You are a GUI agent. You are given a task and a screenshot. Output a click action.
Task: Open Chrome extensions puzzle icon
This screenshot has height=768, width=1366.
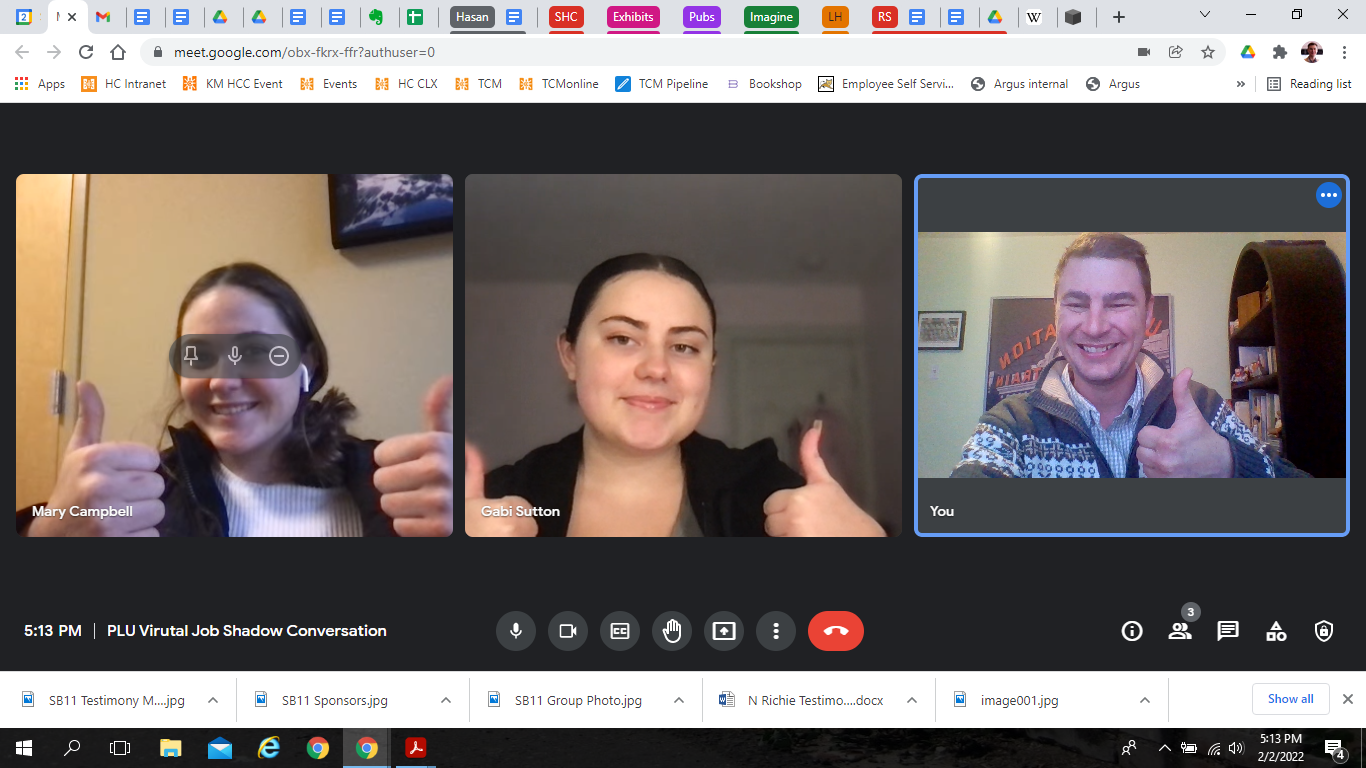pos(1279,52)
